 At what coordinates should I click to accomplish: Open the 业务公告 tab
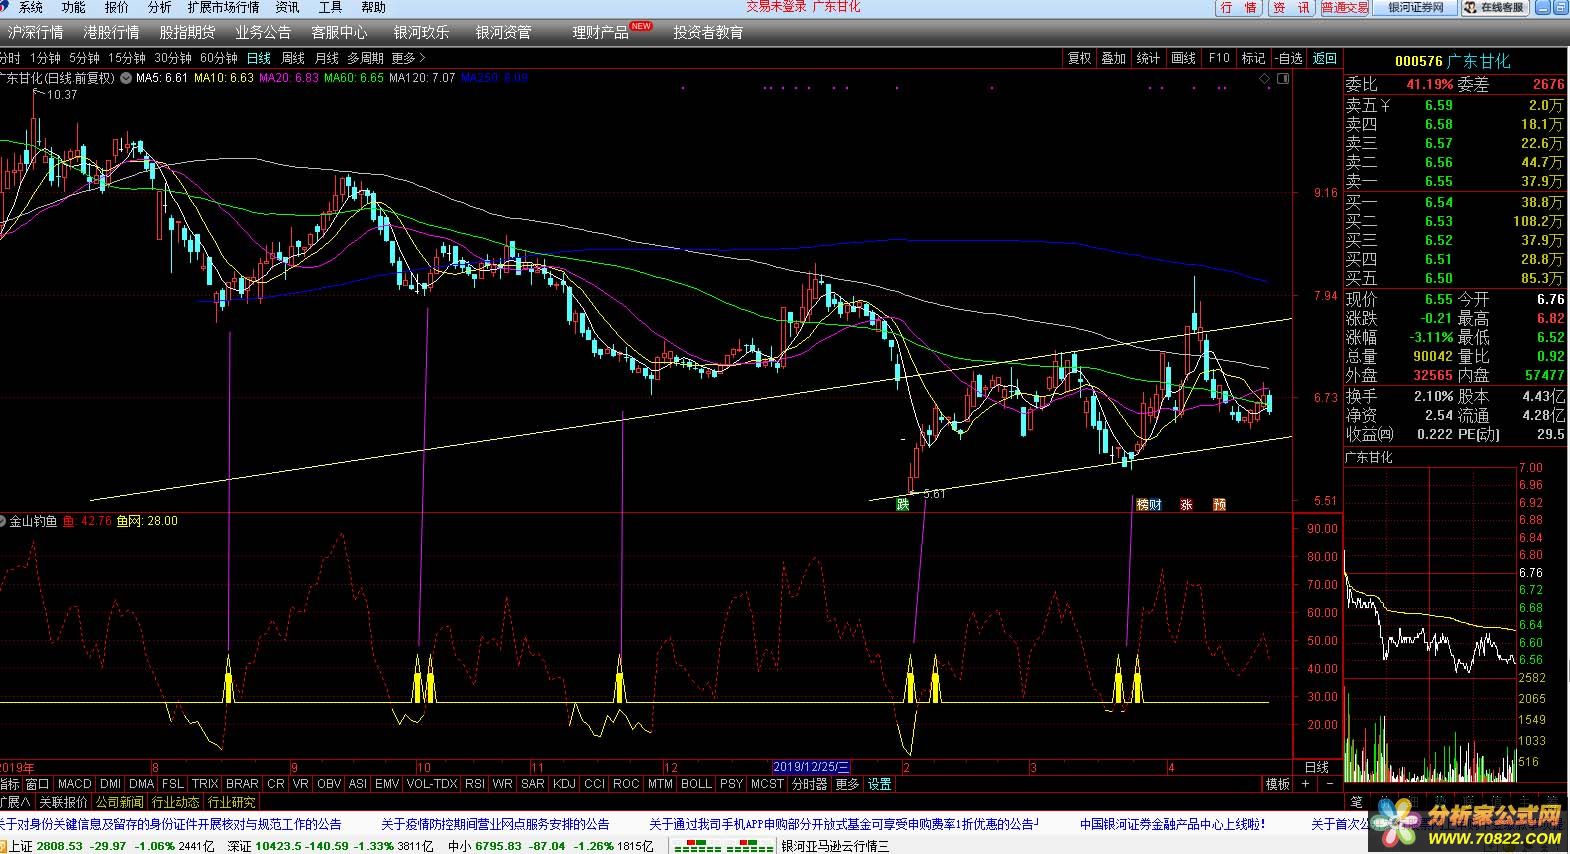click(264, 33)
